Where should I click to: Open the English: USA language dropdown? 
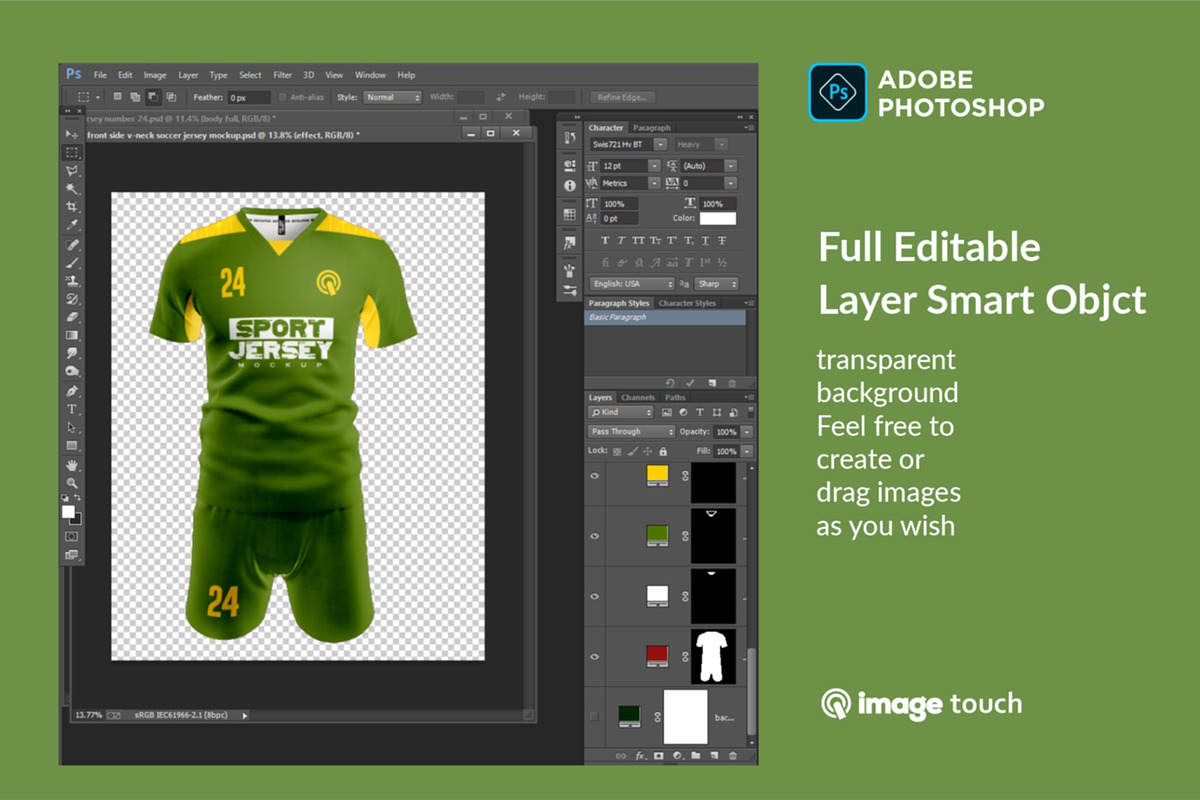632,284
